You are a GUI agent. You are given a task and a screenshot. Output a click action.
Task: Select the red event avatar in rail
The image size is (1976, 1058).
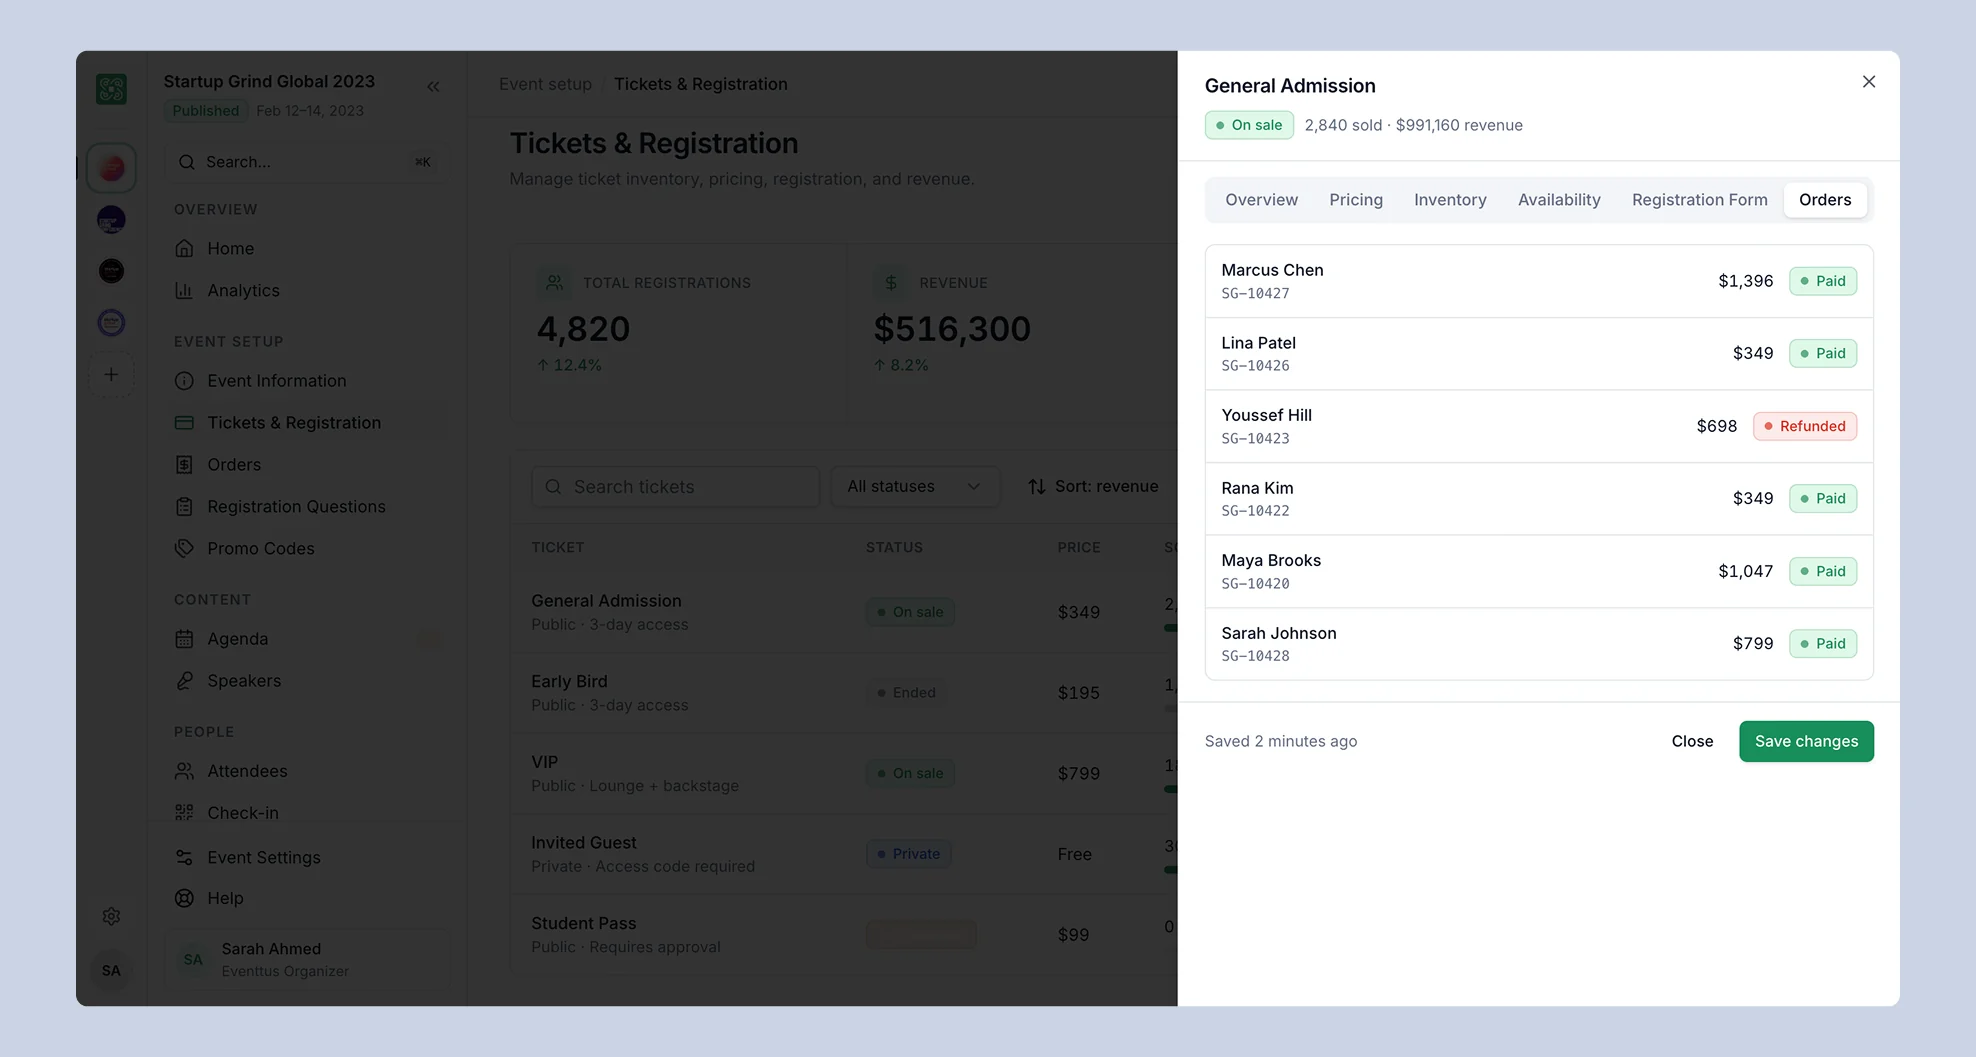click(111, 168)
